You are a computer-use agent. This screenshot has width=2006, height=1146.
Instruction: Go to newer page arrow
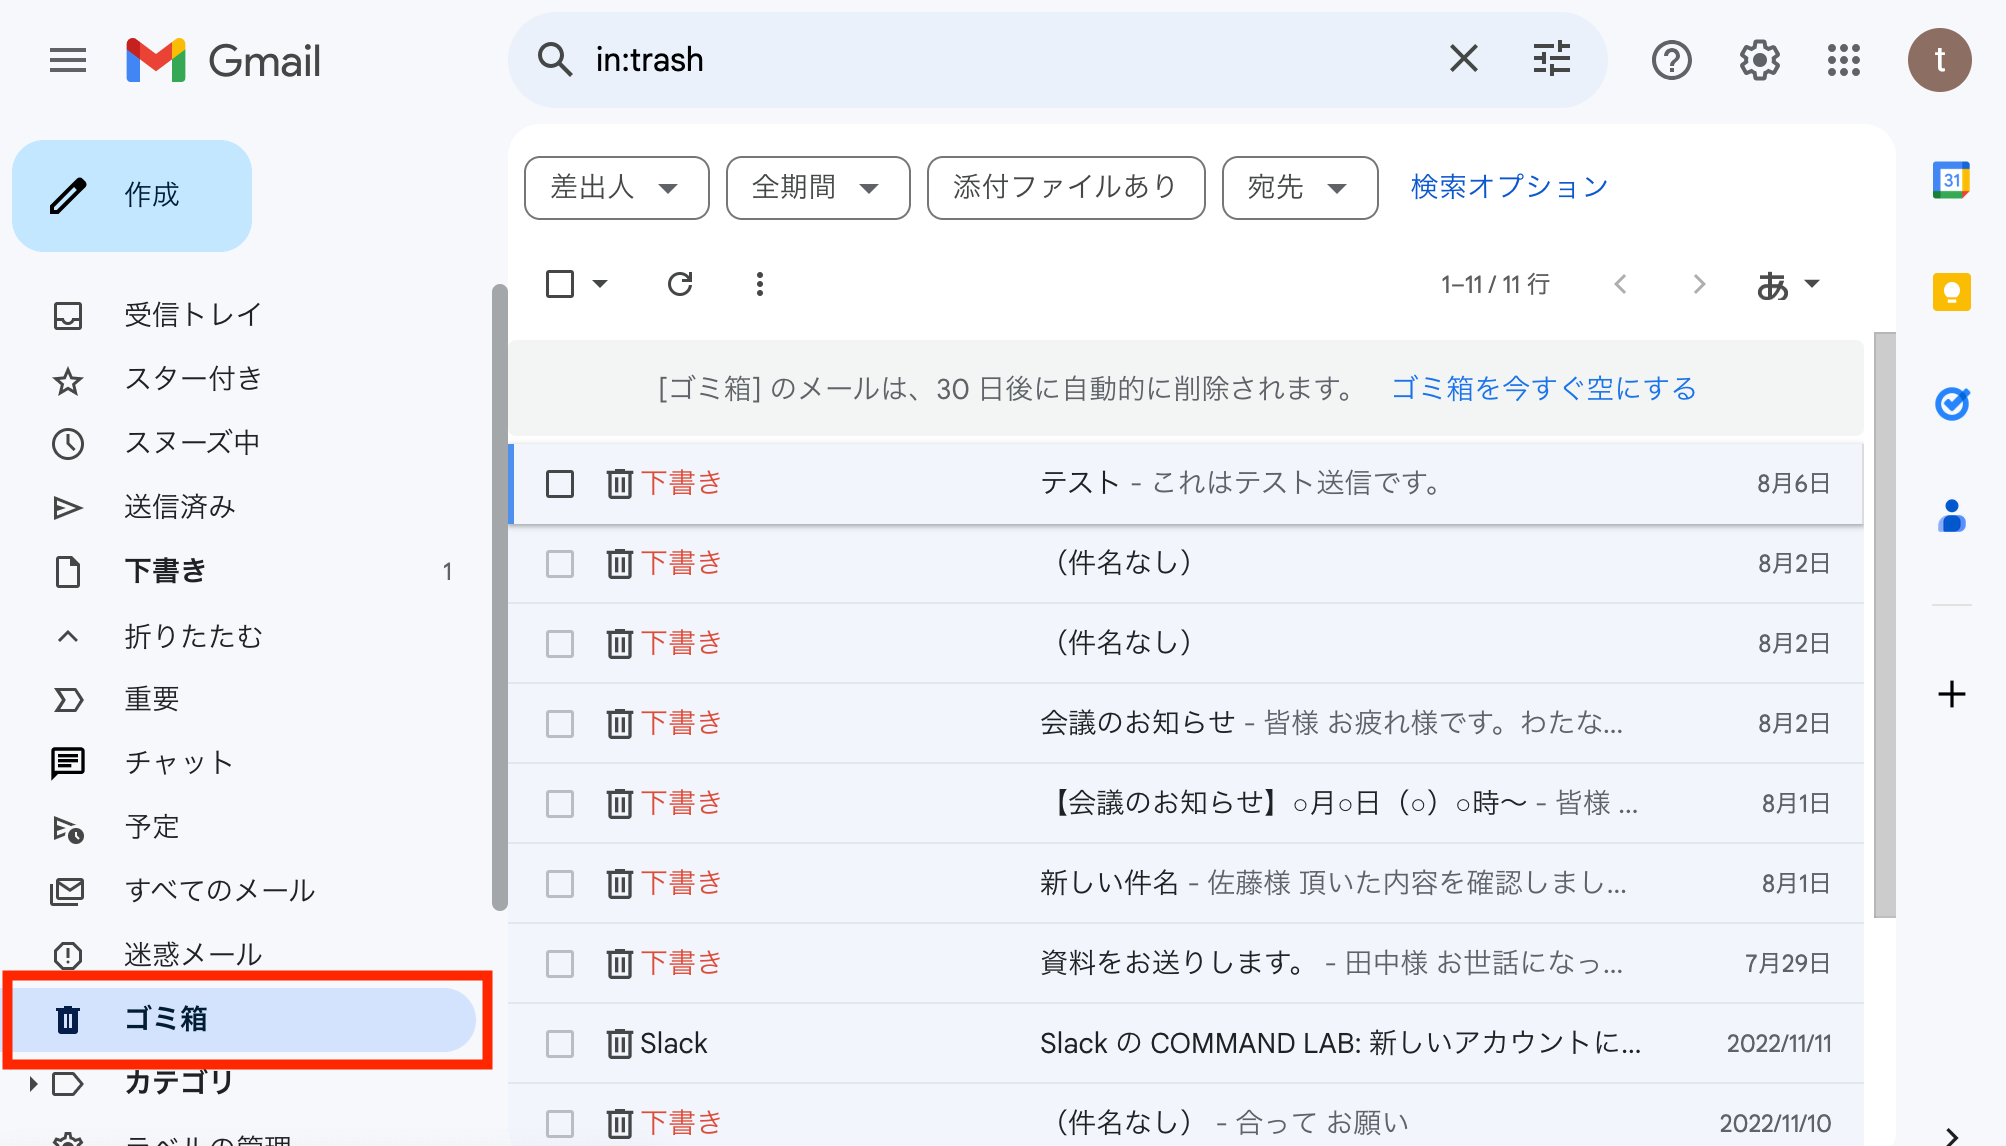tap(1621, 284)
